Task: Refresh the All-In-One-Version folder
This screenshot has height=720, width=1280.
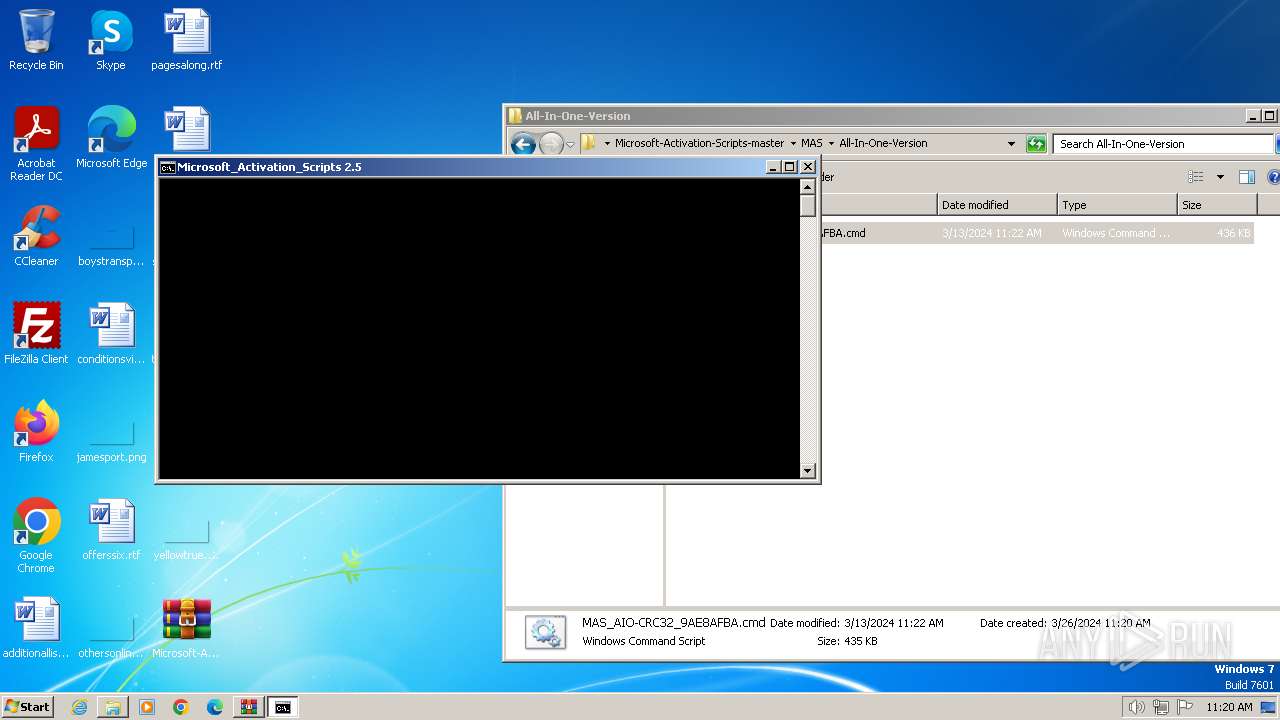Action: (1036, 144)
